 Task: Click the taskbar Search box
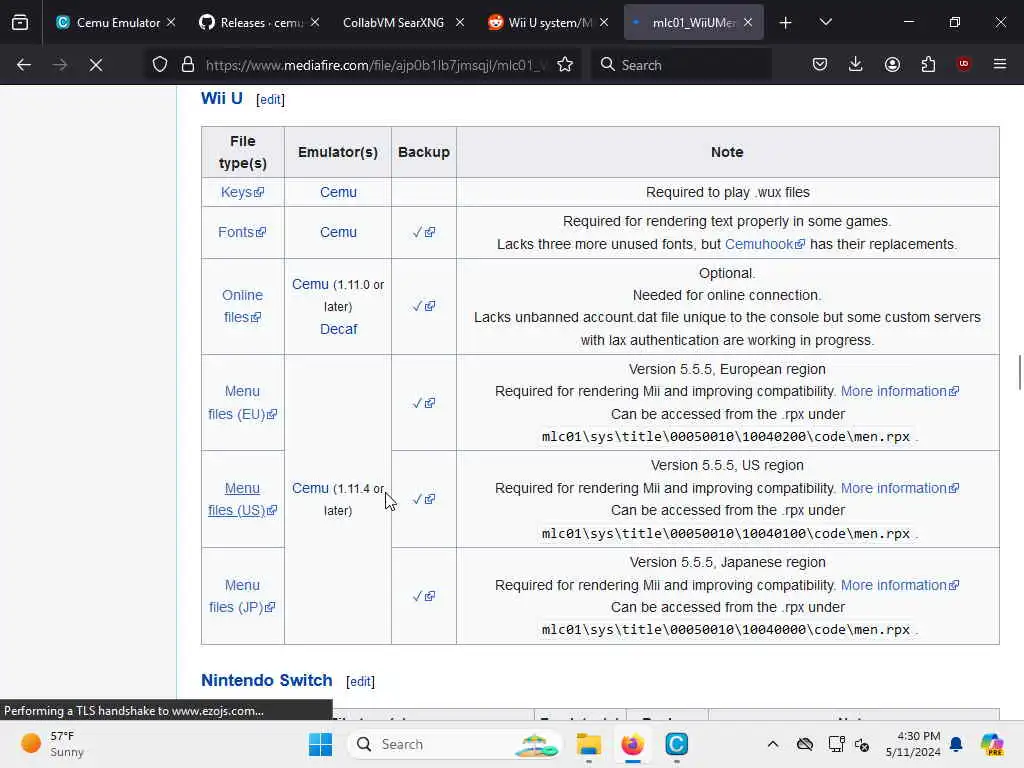coord(455,744)
